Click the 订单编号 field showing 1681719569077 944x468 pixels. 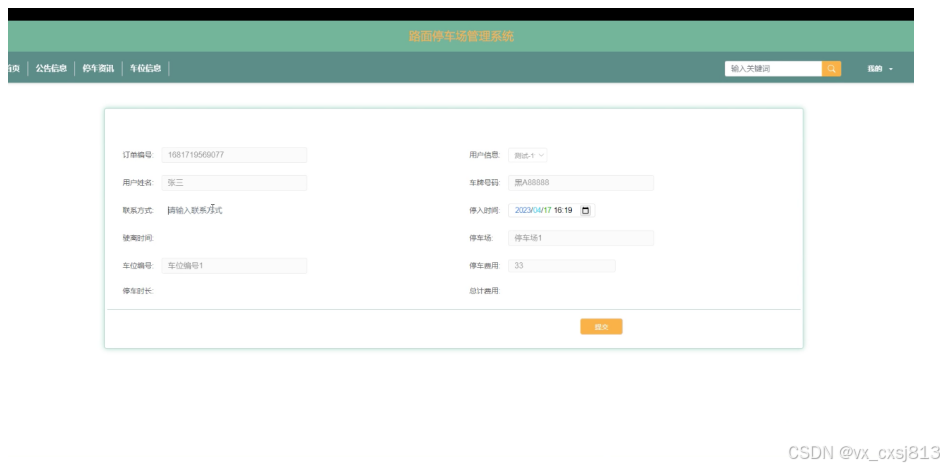234,155
